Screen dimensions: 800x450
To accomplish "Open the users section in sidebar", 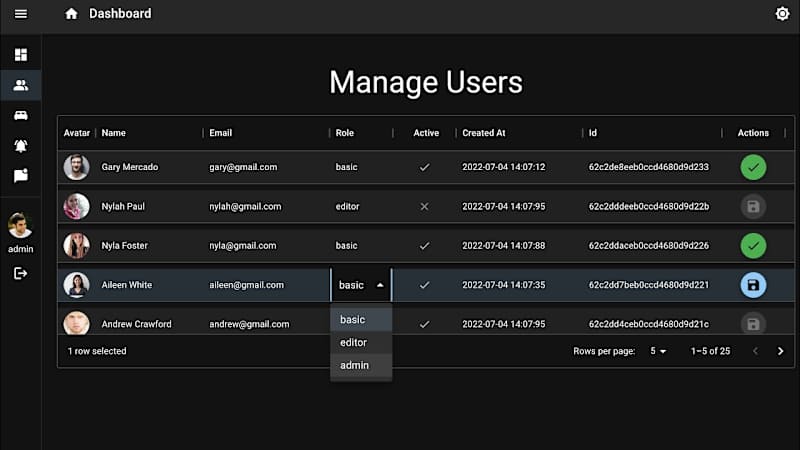I will 21,85.
